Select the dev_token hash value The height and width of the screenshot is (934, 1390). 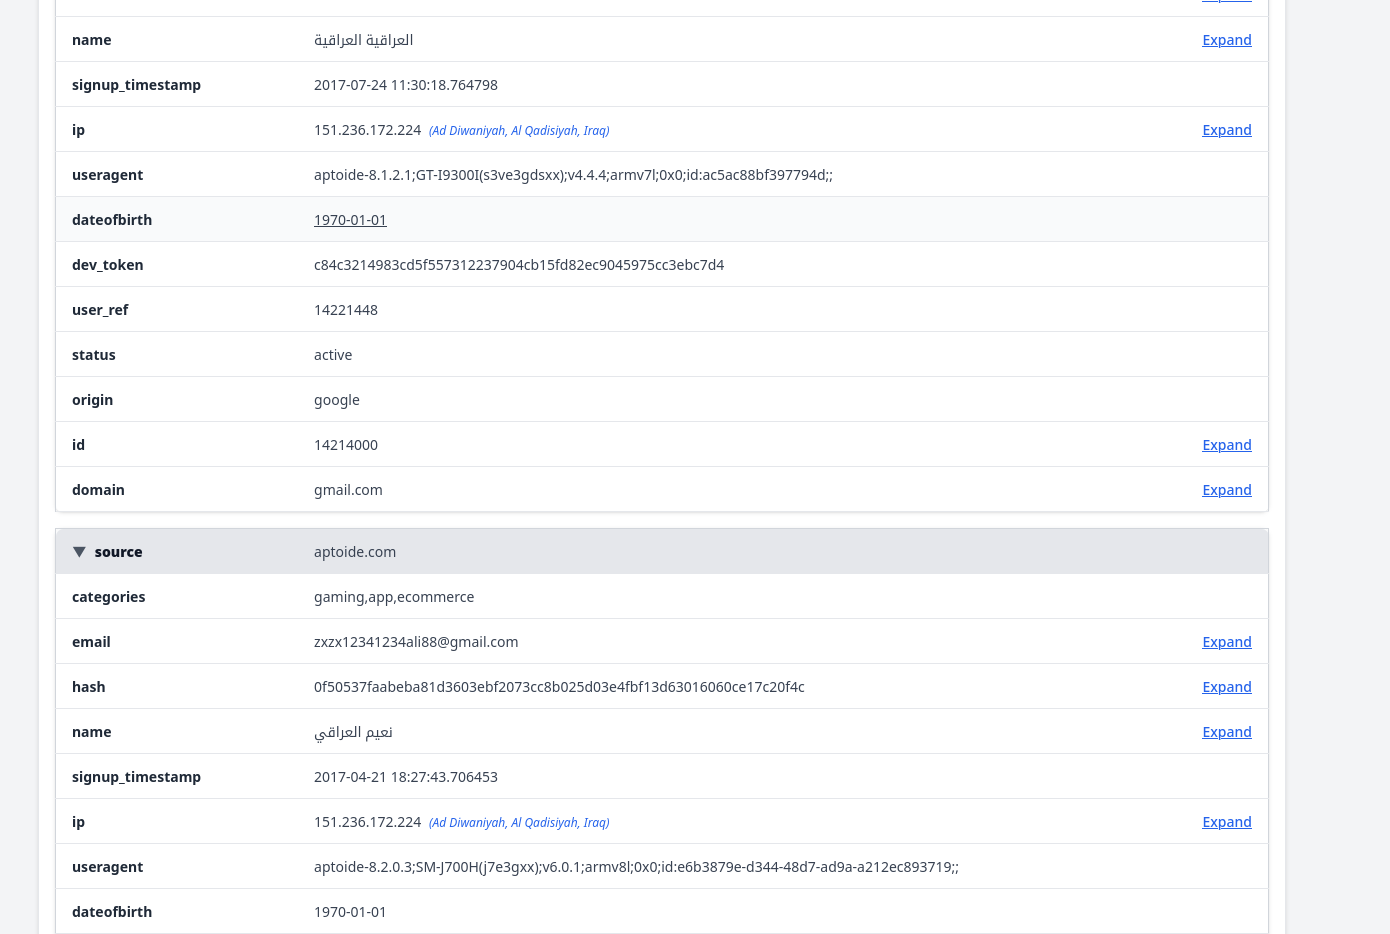click(x=519, y=265)
